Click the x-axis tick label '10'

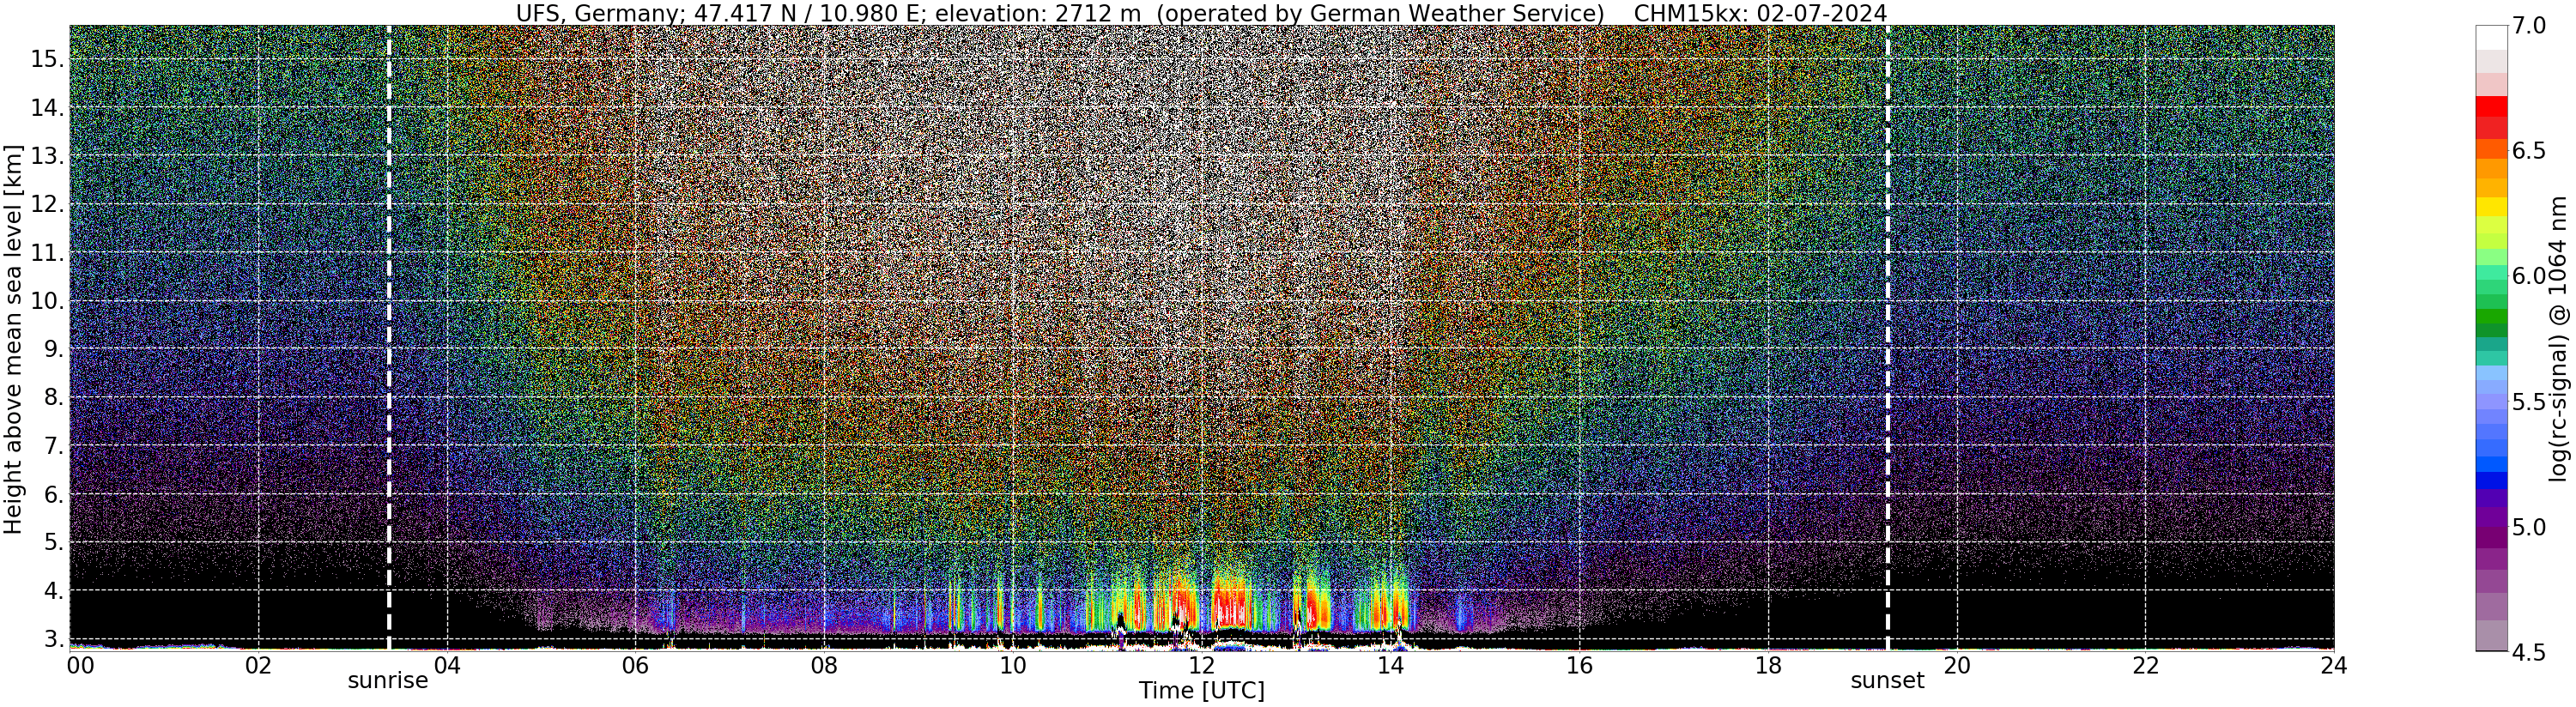pyautogui.click(x=1013, y=666)
